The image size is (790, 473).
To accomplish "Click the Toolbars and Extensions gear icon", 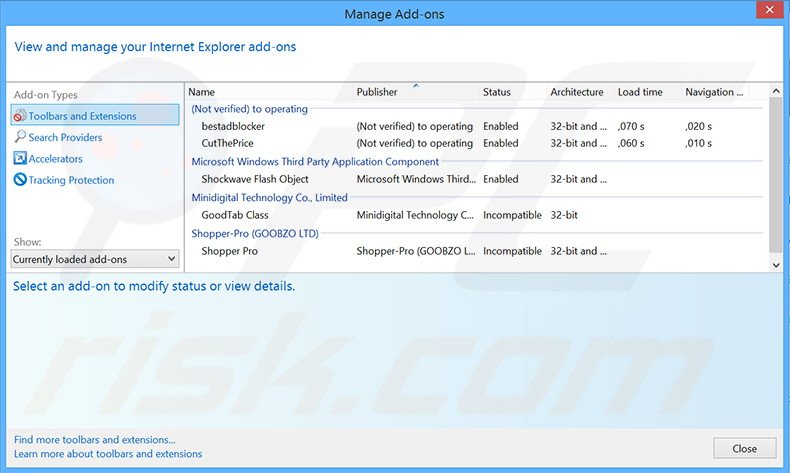I will [20, 116].
